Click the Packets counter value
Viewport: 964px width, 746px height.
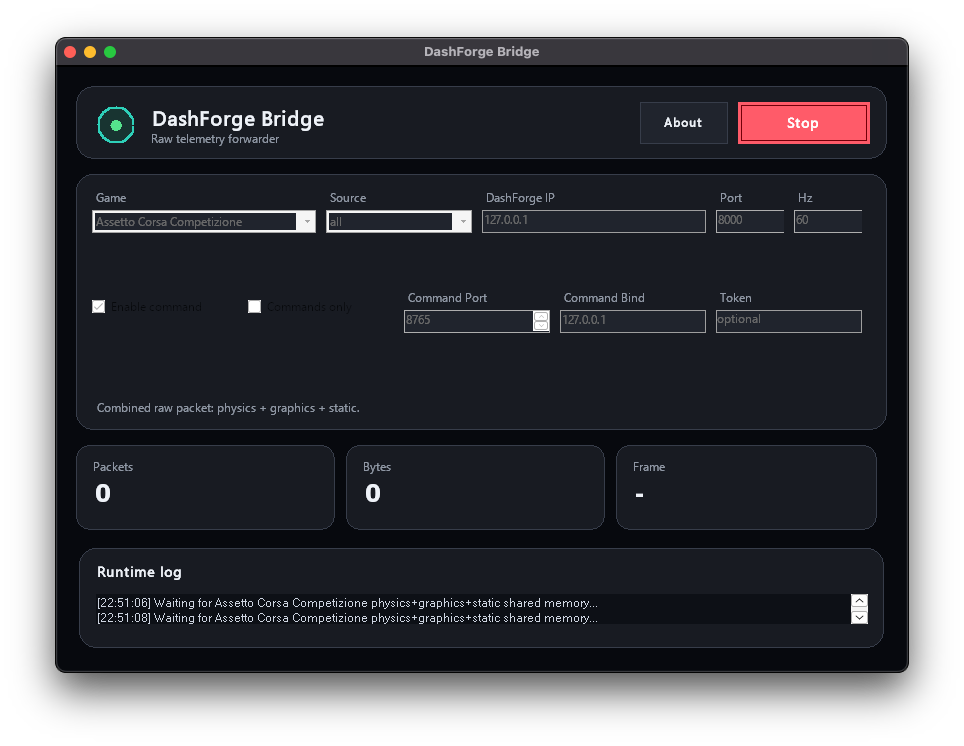pos(103,493)
